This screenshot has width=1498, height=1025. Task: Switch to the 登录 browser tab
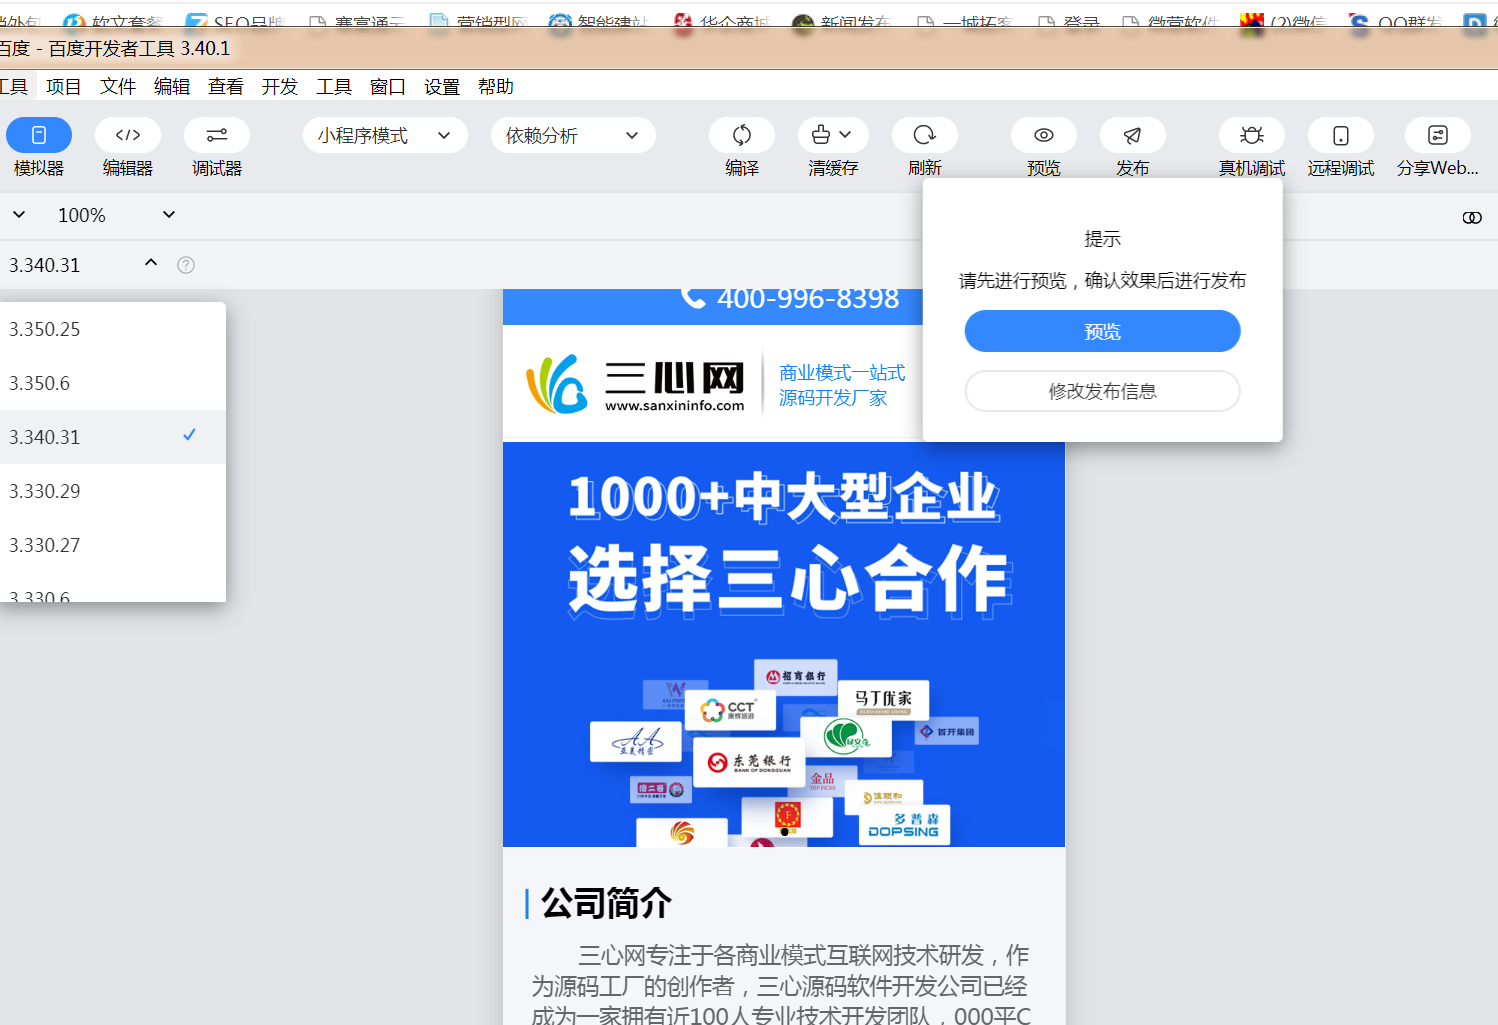1070,22
